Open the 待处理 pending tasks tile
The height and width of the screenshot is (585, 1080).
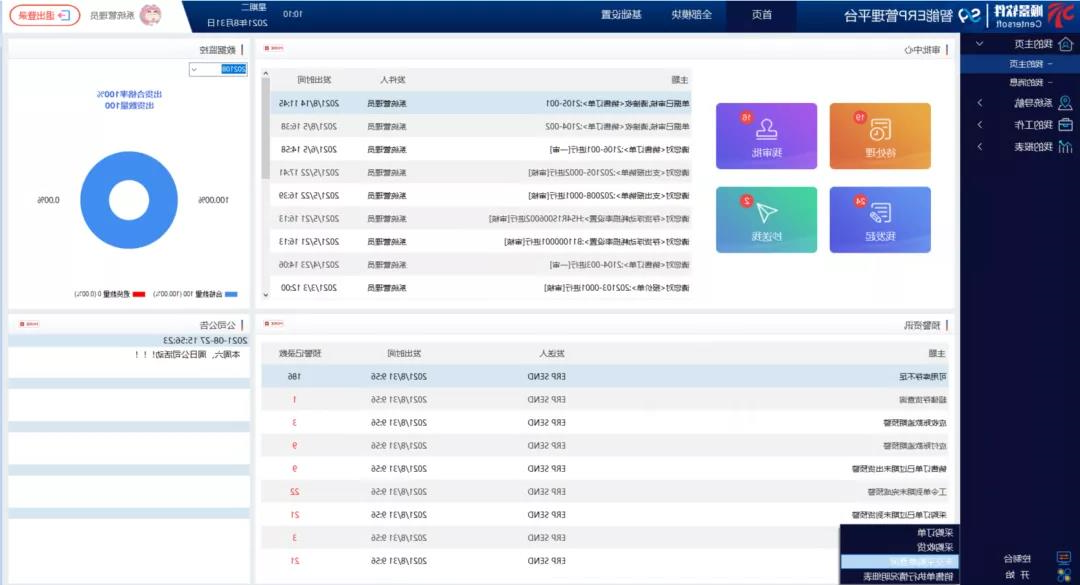pyautogui.click(x=880, y=136)
